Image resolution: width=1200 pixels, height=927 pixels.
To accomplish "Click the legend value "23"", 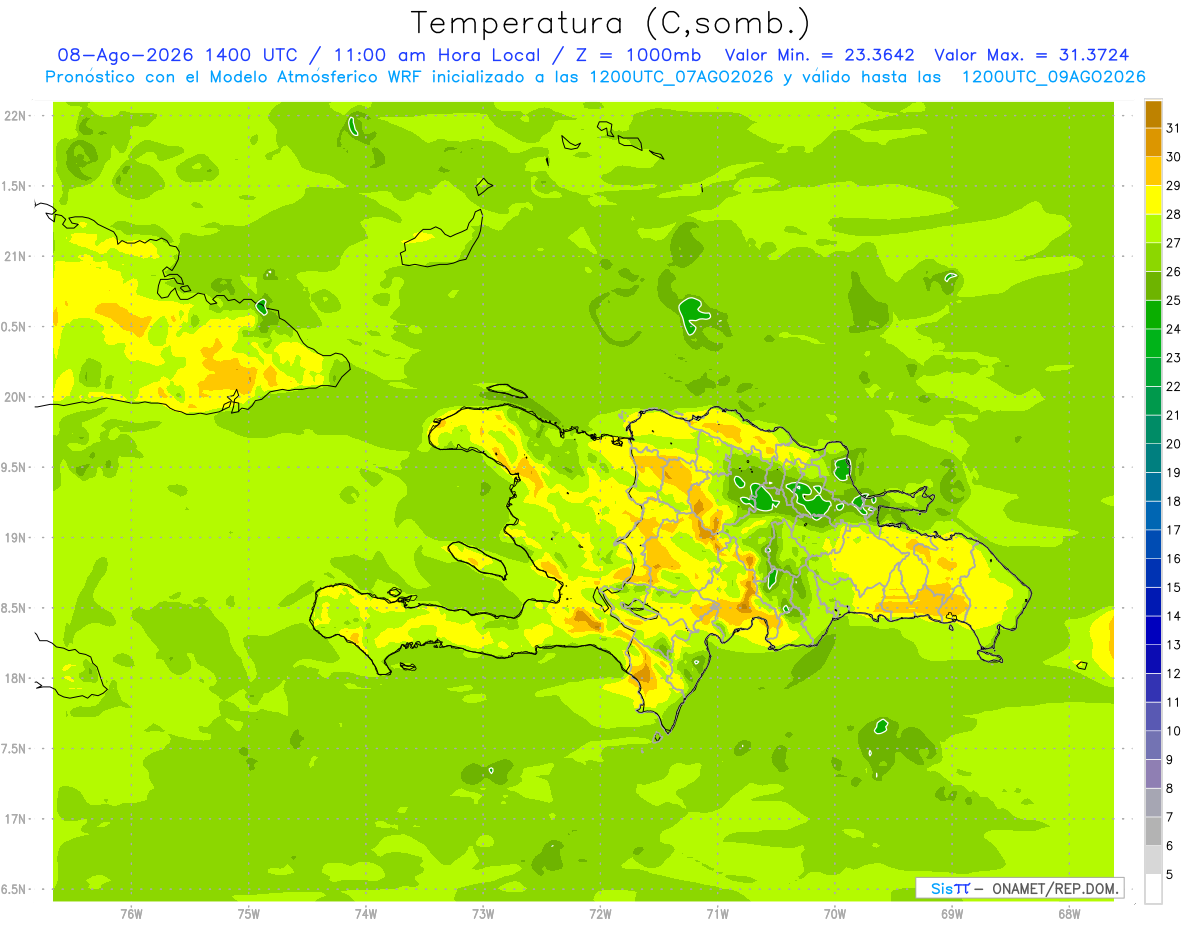I will [1174, 358].
